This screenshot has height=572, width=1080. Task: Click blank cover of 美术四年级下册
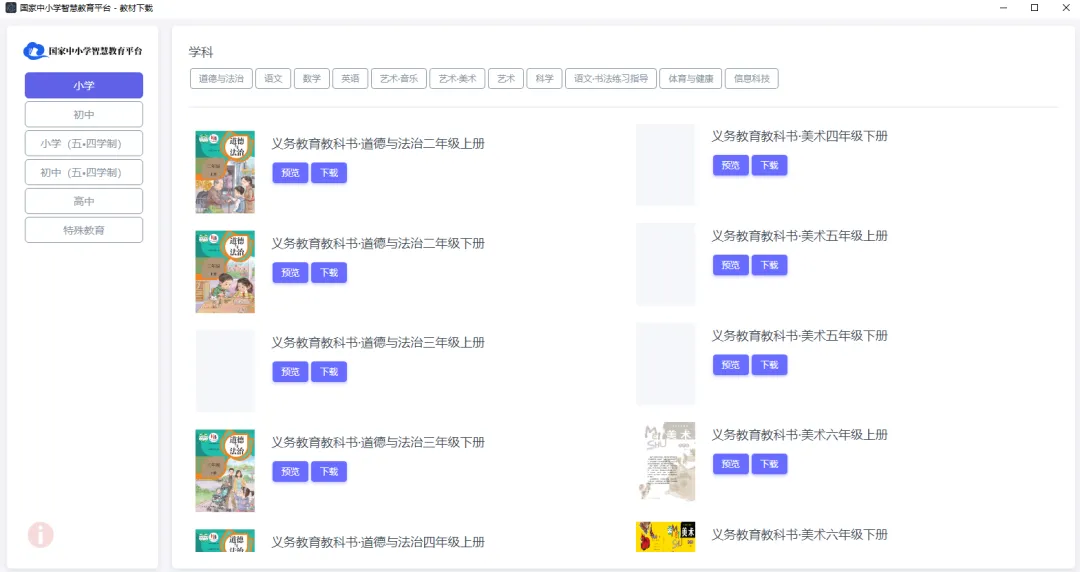(665, 165)
